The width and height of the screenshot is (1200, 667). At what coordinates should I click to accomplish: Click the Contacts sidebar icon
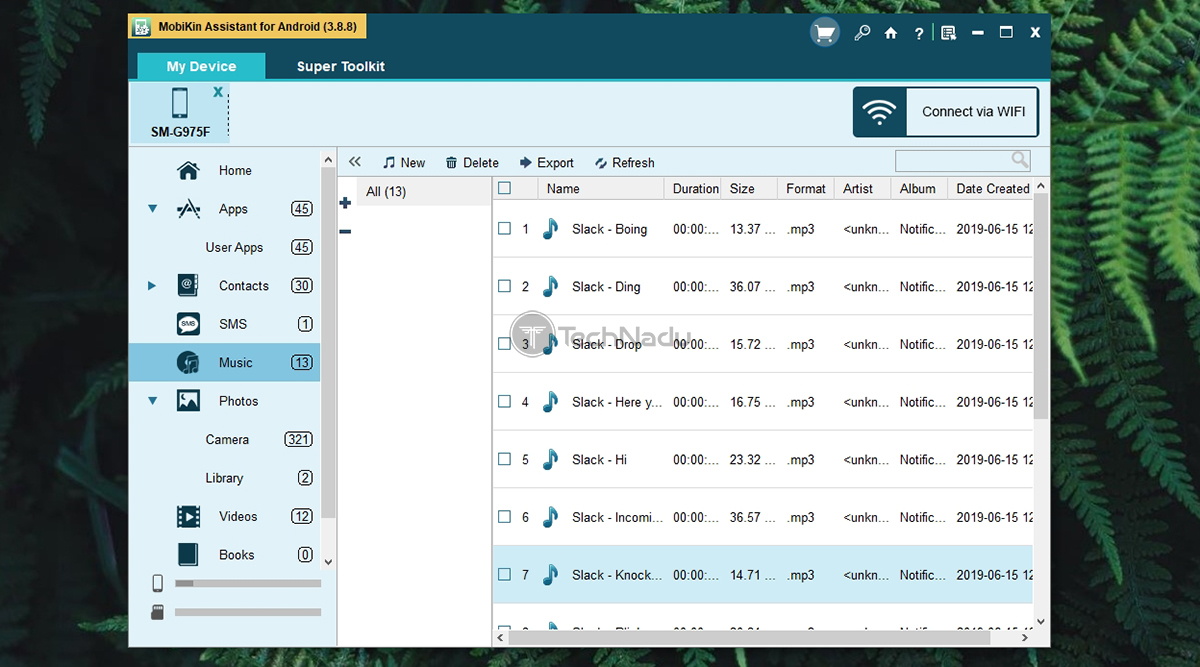tap(188, 286)
